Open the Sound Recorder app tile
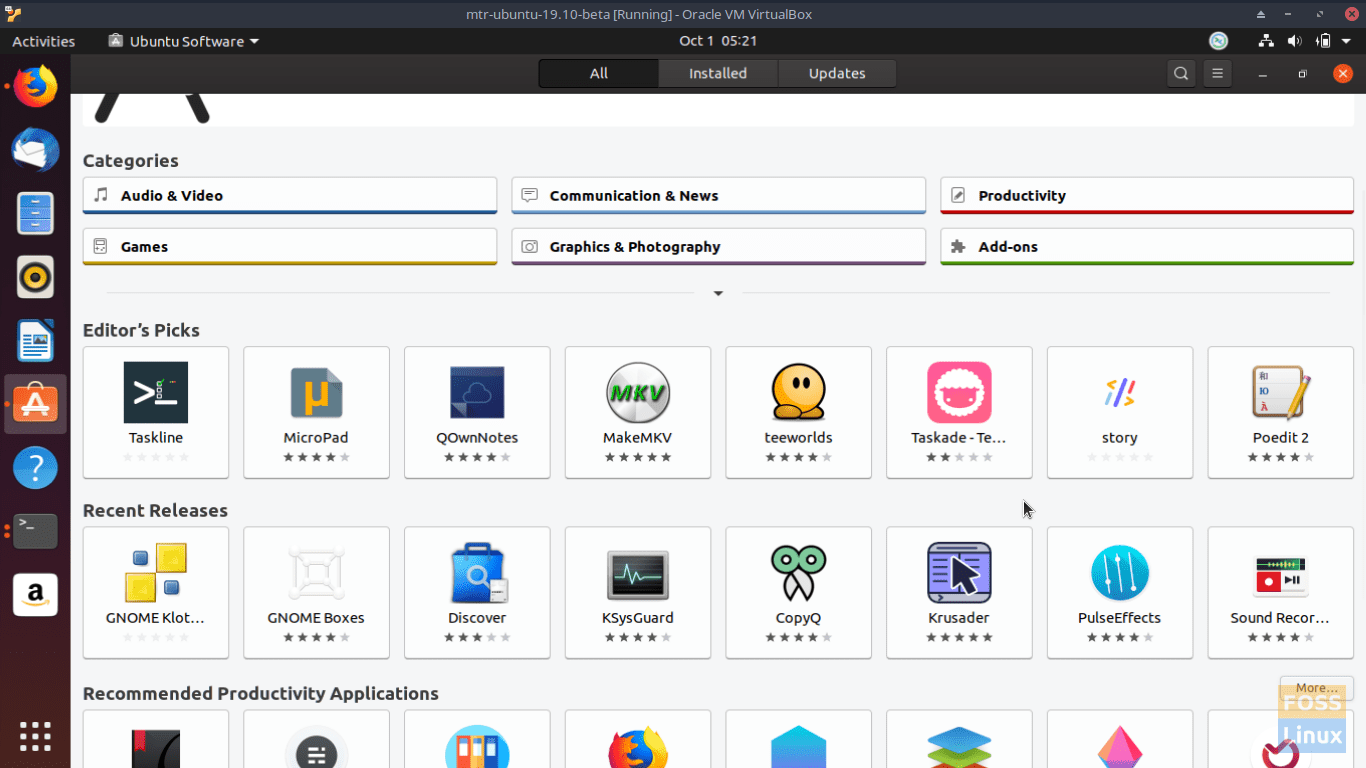The height and width of the screenshot is (768, 1366). coord(1281,592)
